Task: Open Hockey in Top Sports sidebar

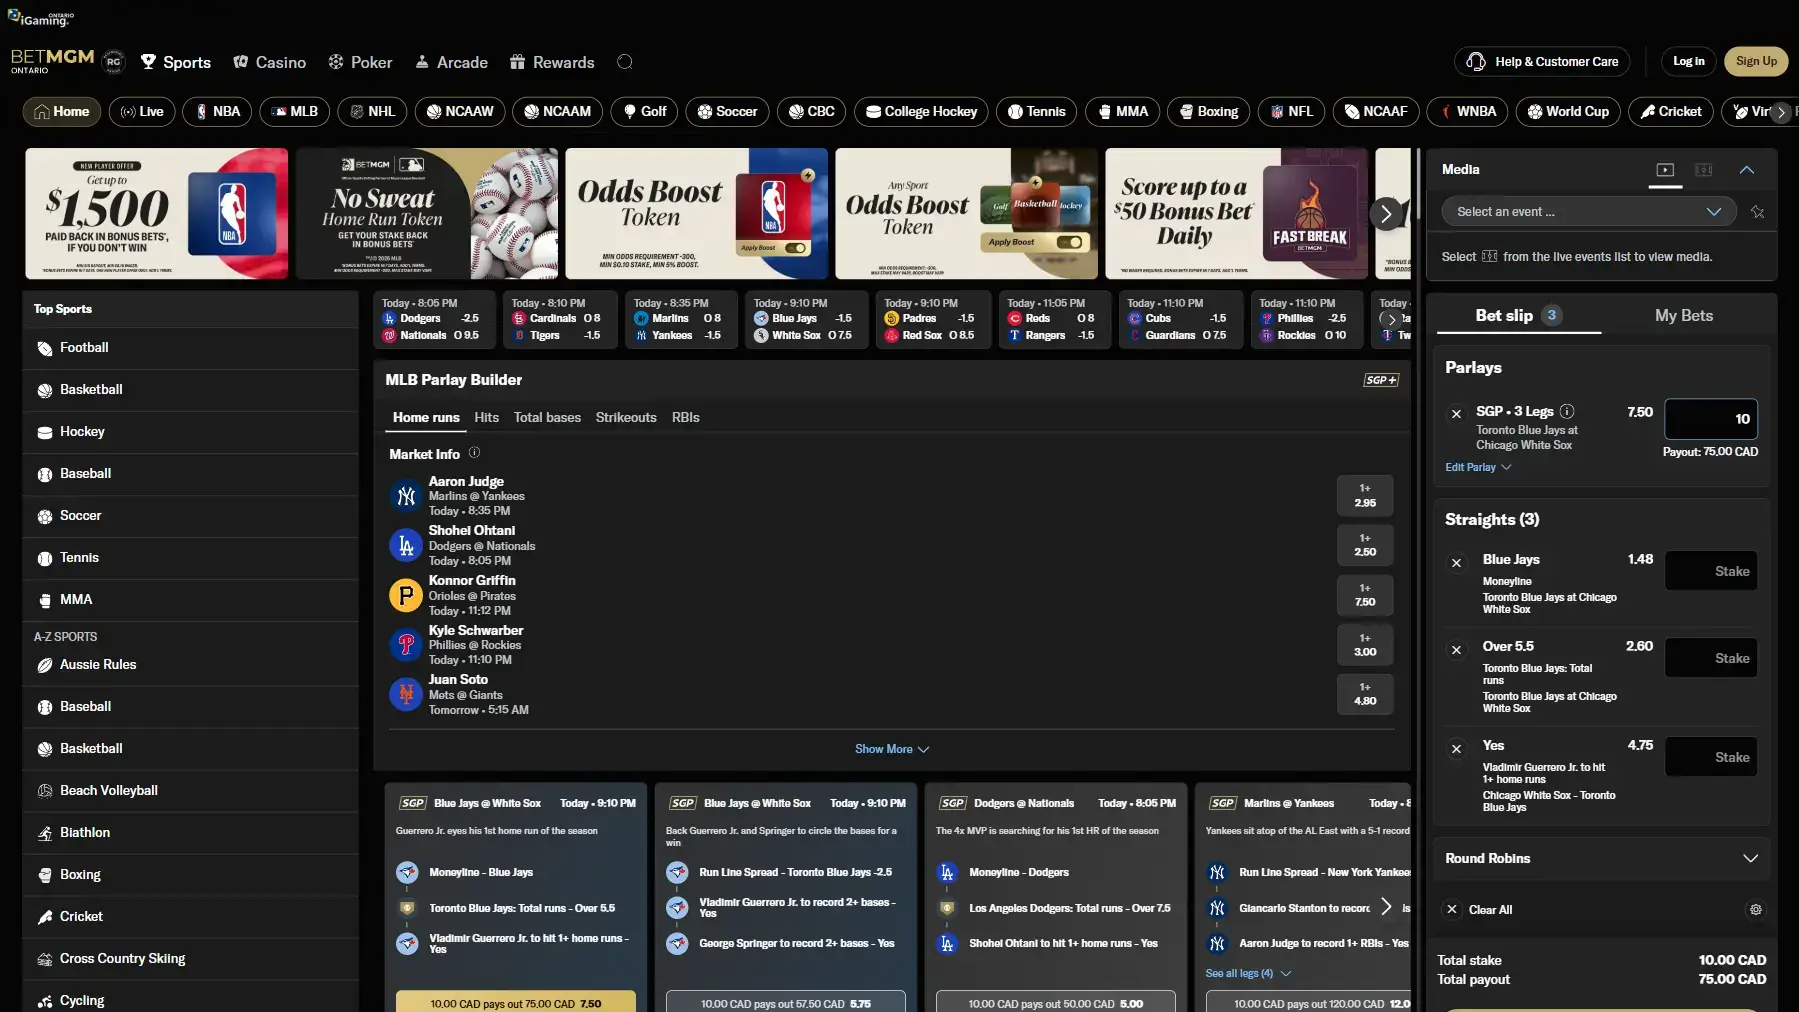Action: (x=190, y=432)
